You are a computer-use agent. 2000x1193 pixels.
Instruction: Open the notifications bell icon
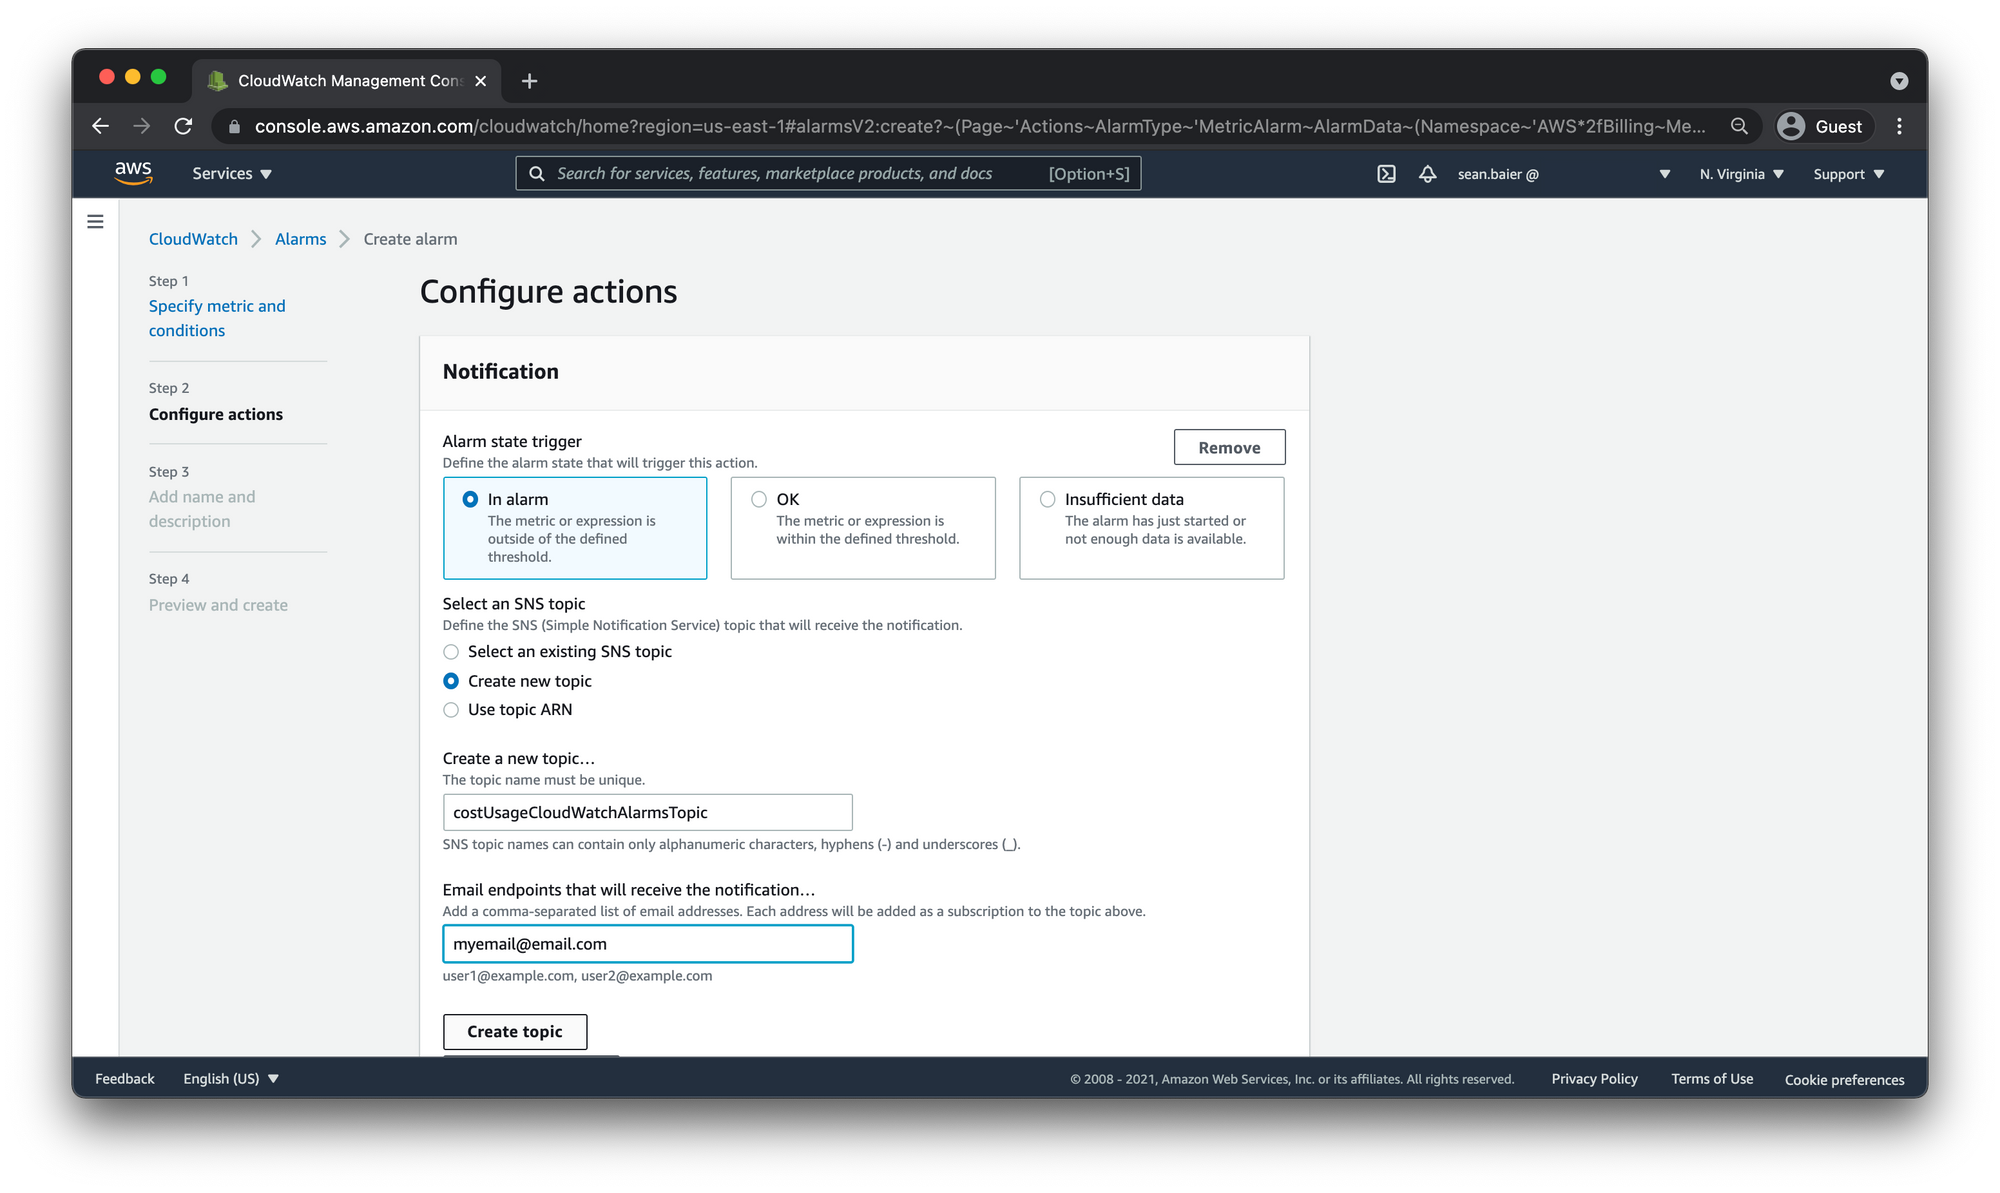1427,174
